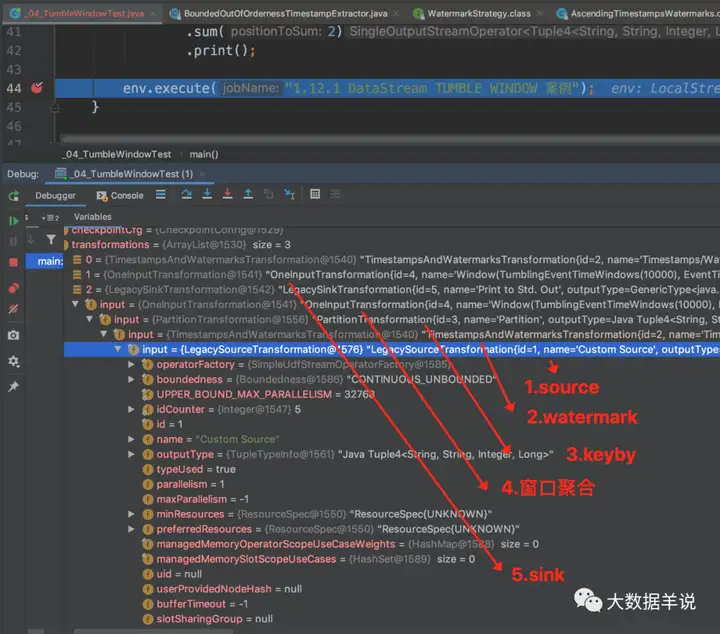Image resolution: width=720 pixels, height=634 pixels.
Task: Click the Show Execution Point icon next to Console
Action: click(x=161, y=195)
